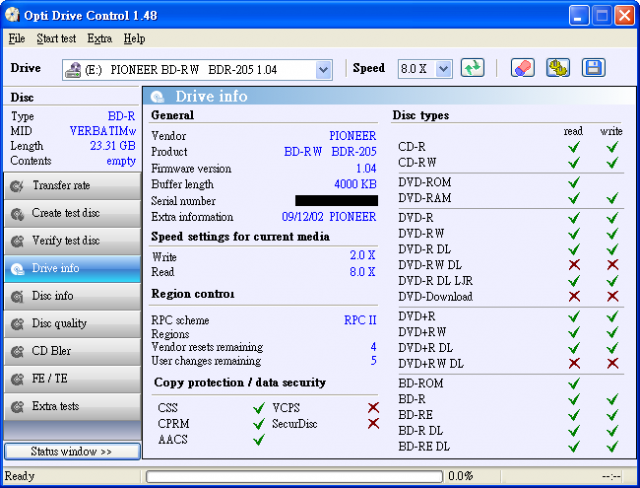The height and width of the screenshot is (488, 640).
Task: Click the CSS green checkmark
Action: (259, 408)
